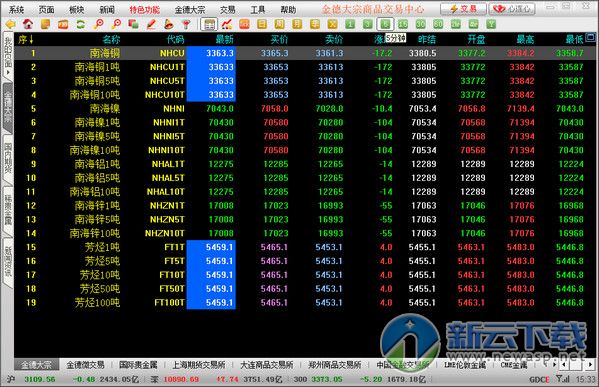Select the green 5-minute period icon

tap(385, 24)
